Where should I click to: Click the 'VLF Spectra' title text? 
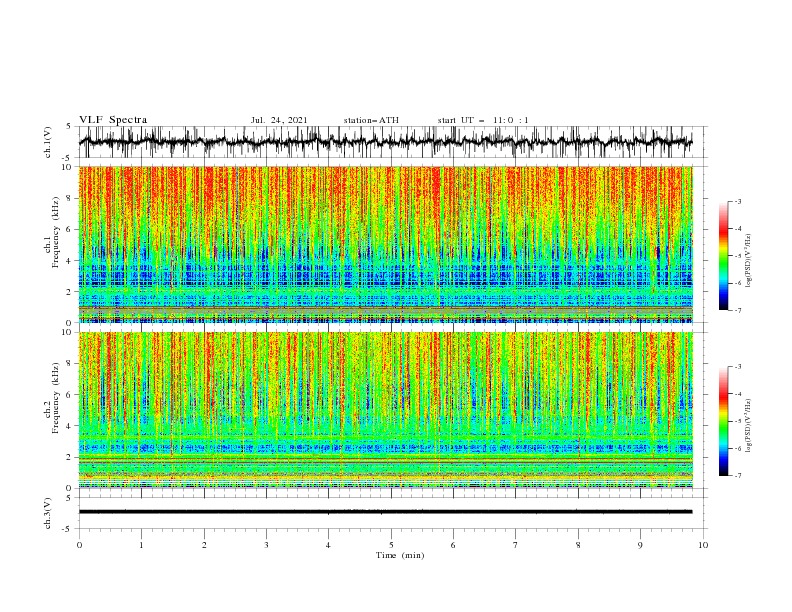pos(113,120)
